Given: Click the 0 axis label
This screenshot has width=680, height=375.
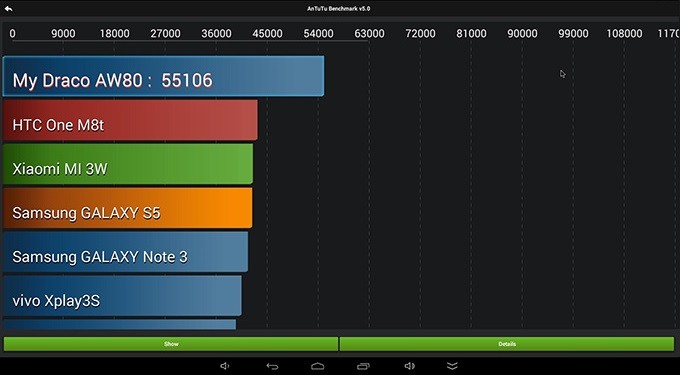Looking at the screenshot, I should pos(13,34).
